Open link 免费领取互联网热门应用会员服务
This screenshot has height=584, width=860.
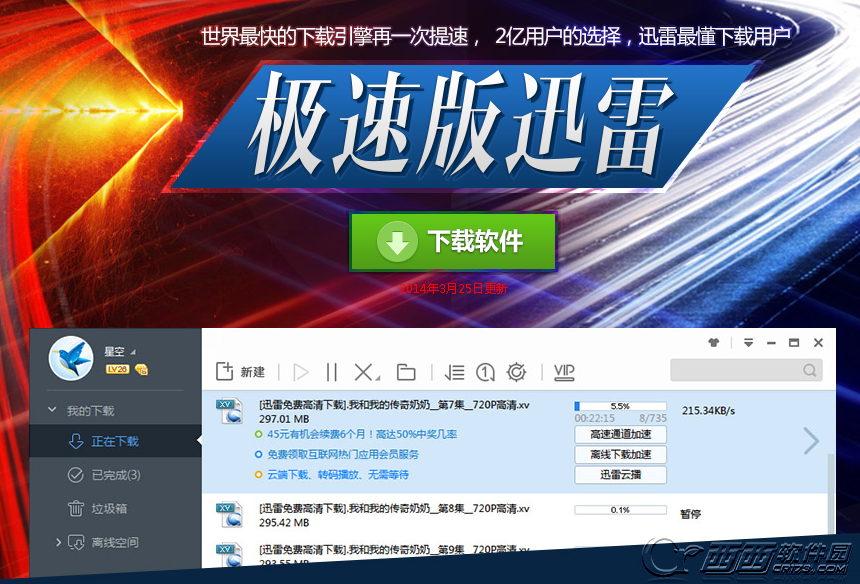point(343,454)
